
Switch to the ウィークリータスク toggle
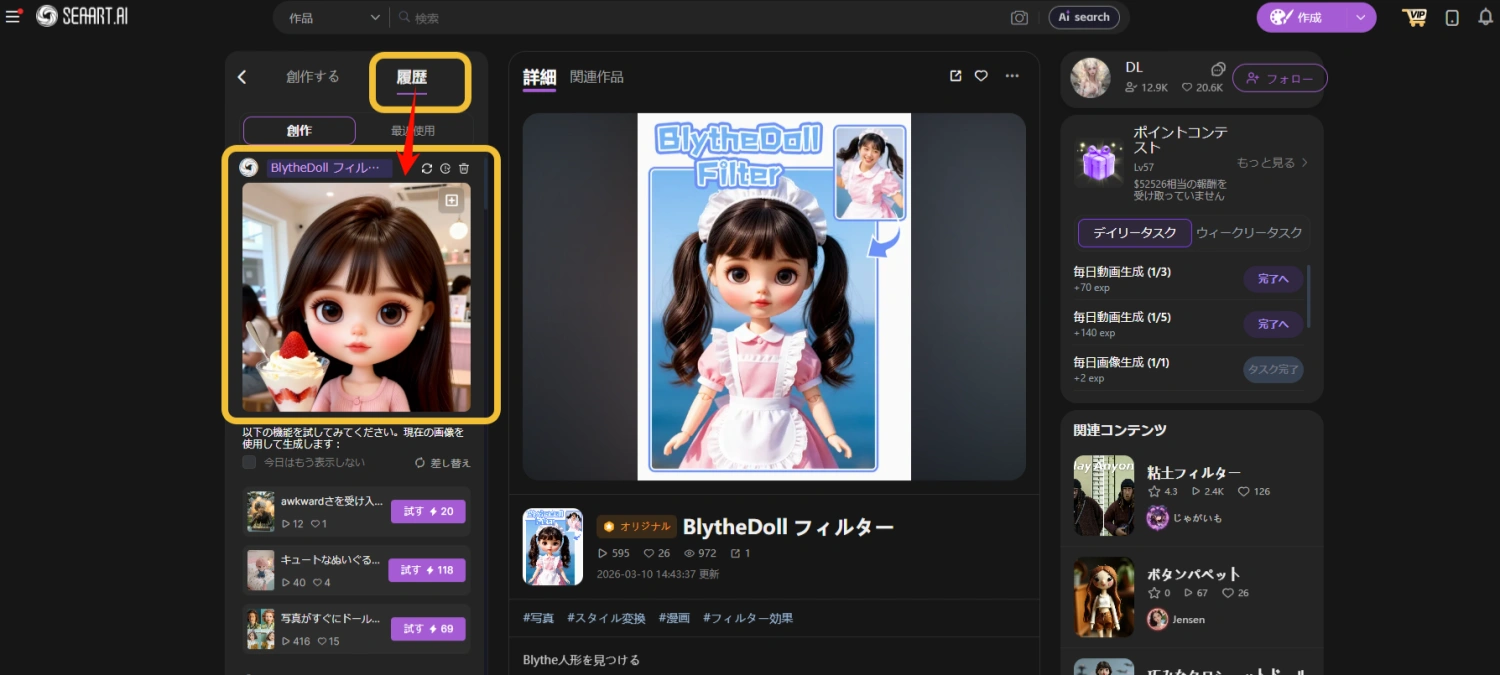pos(1250,232)
